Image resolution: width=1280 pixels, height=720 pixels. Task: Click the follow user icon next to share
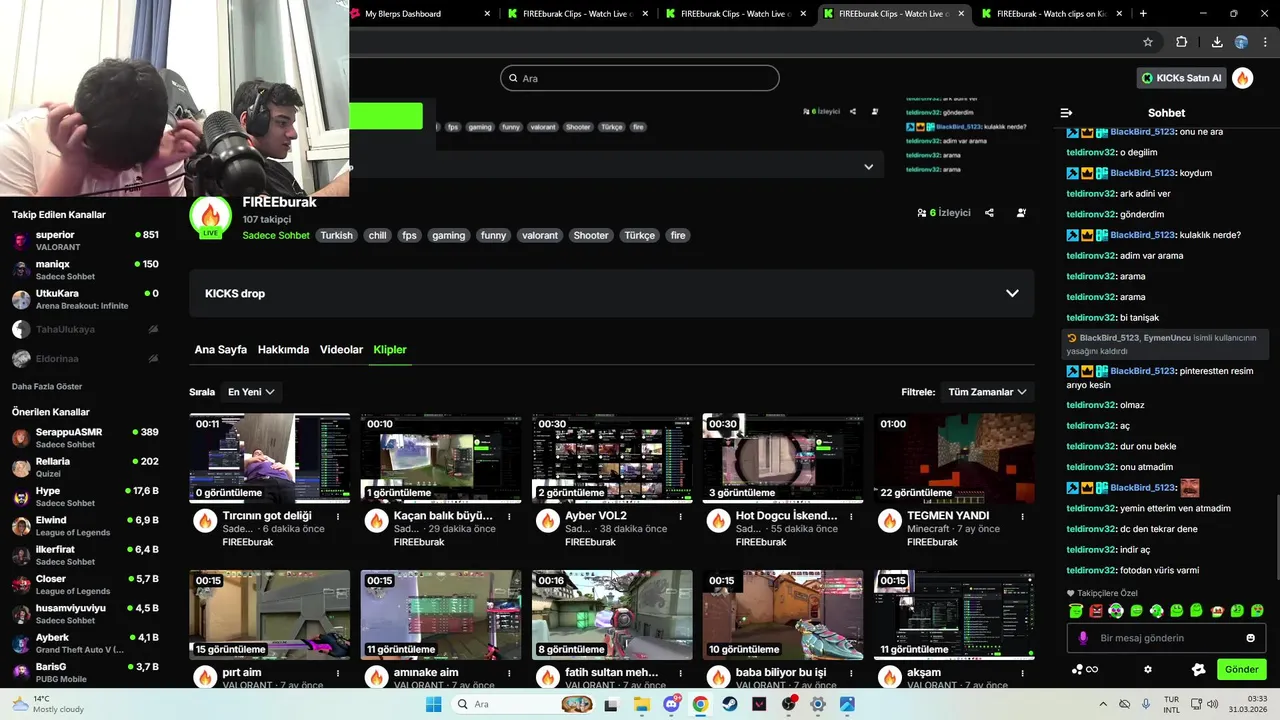coord(1021,213)
